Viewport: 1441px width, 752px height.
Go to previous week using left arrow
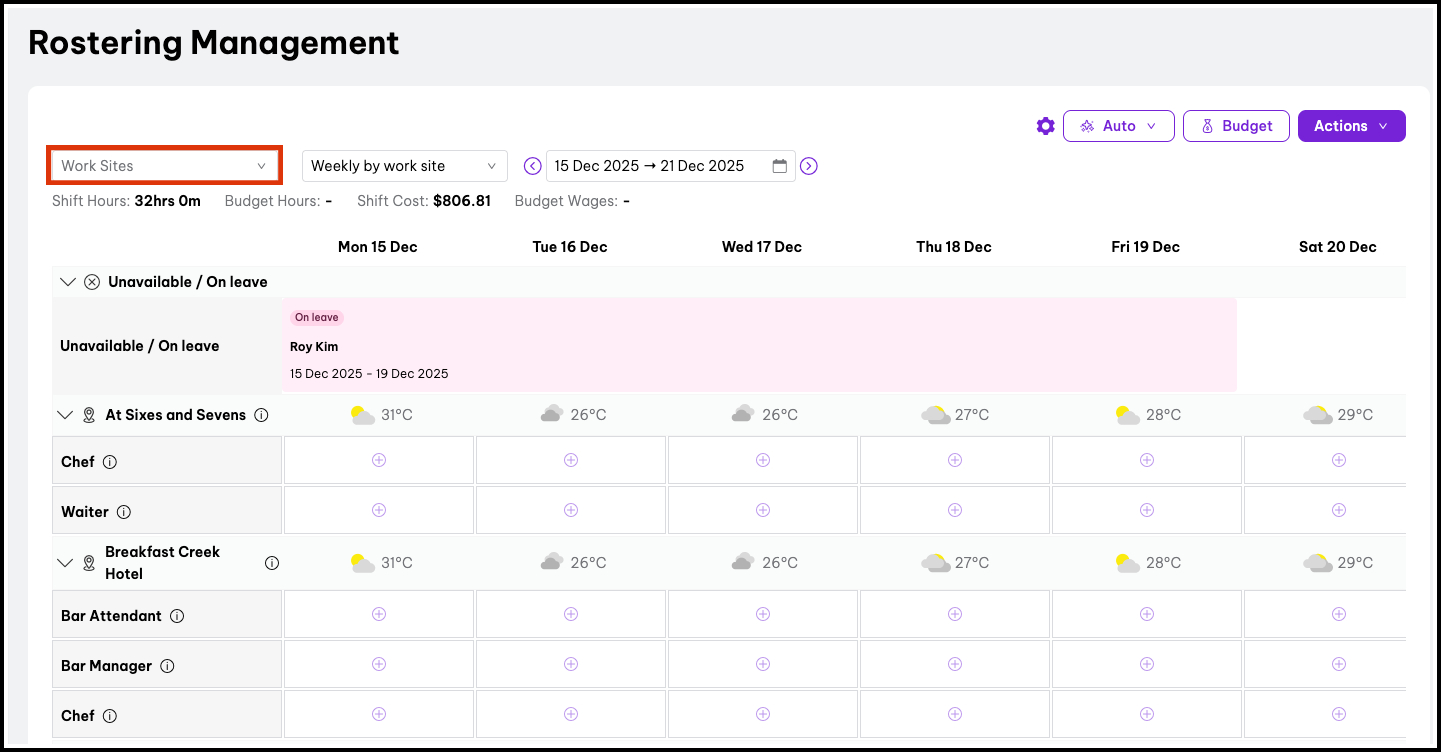click(533, 166)
